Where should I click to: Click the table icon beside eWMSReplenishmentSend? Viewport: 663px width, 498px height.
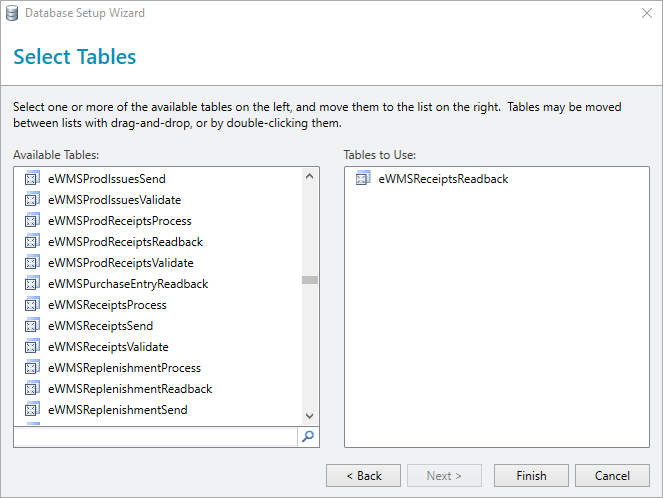(32, 409)
